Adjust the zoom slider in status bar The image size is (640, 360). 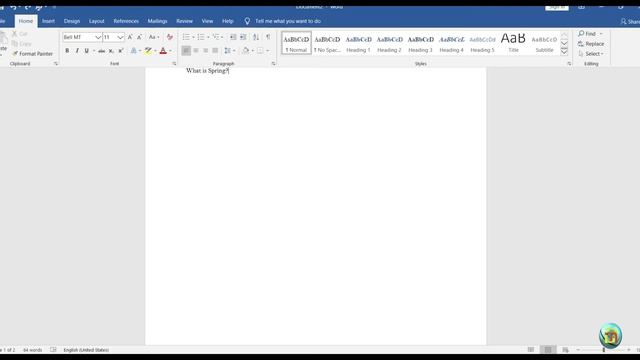click(x=604, y=350)
